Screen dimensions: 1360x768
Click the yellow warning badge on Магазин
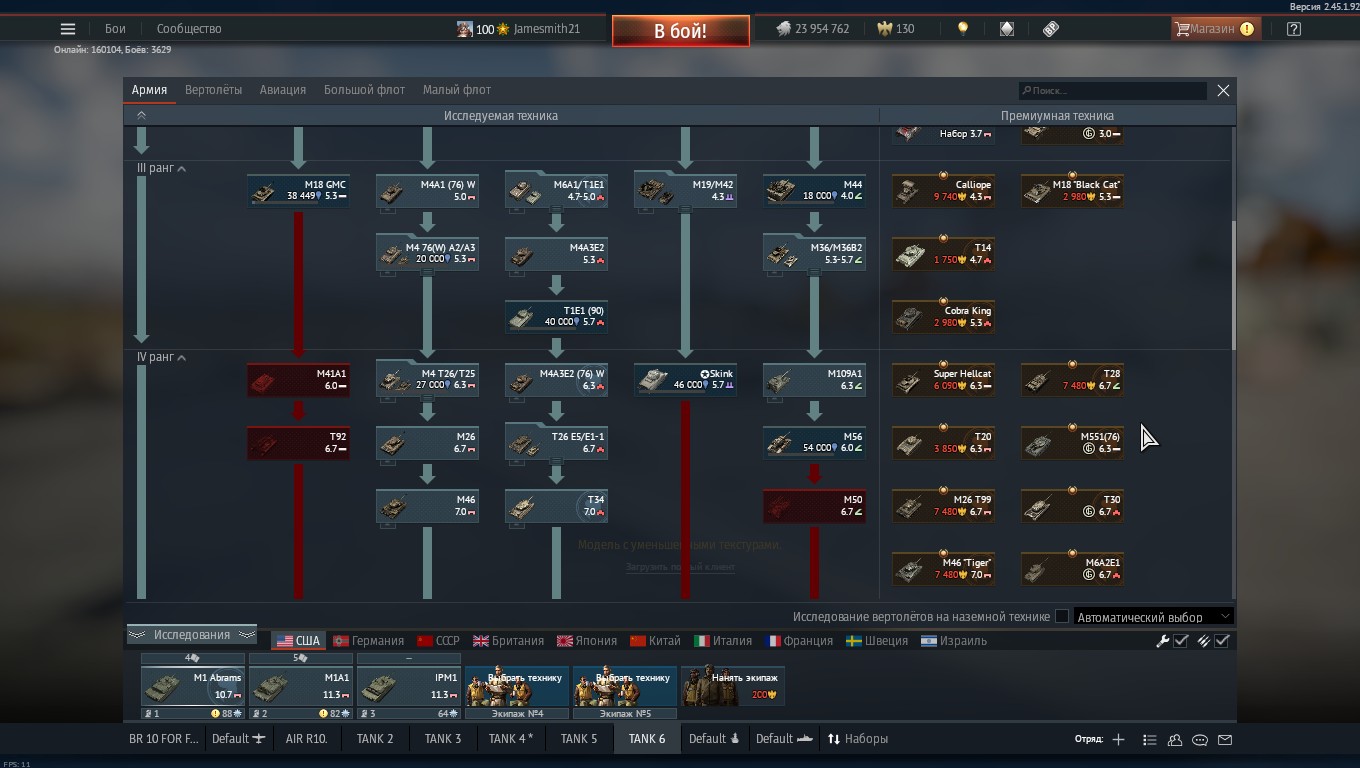click(1247, 29)
